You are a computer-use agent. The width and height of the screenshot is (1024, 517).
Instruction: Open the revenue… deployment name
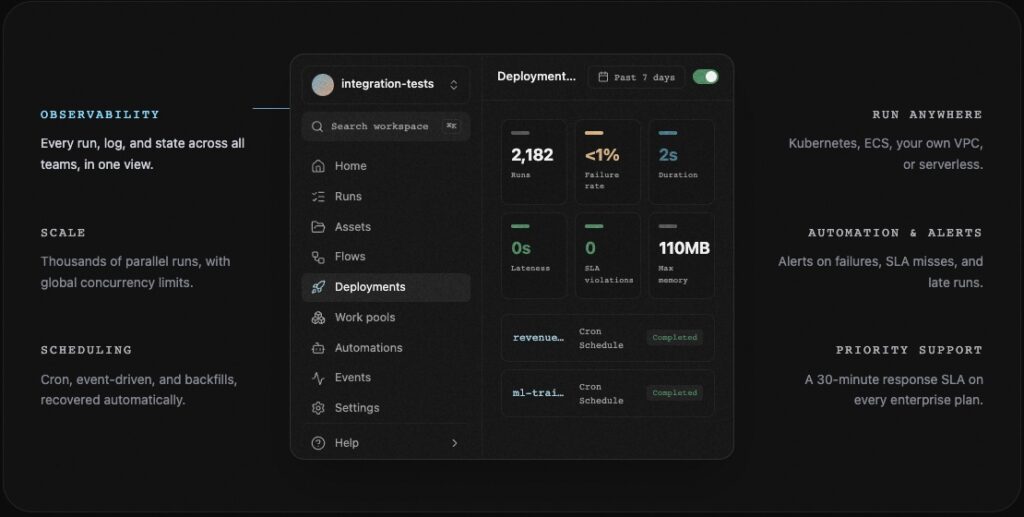click(x=538, y=338)
